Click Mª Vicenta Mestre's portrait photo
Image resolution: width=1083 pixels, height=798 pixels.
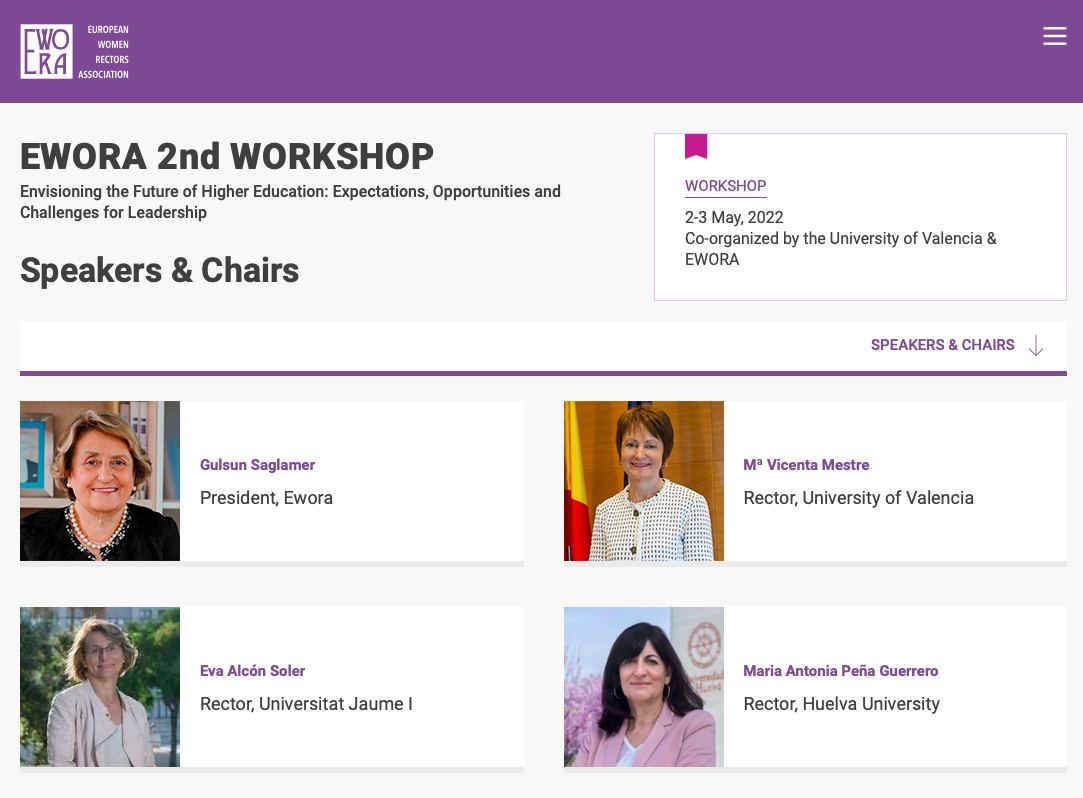(644, 481)
